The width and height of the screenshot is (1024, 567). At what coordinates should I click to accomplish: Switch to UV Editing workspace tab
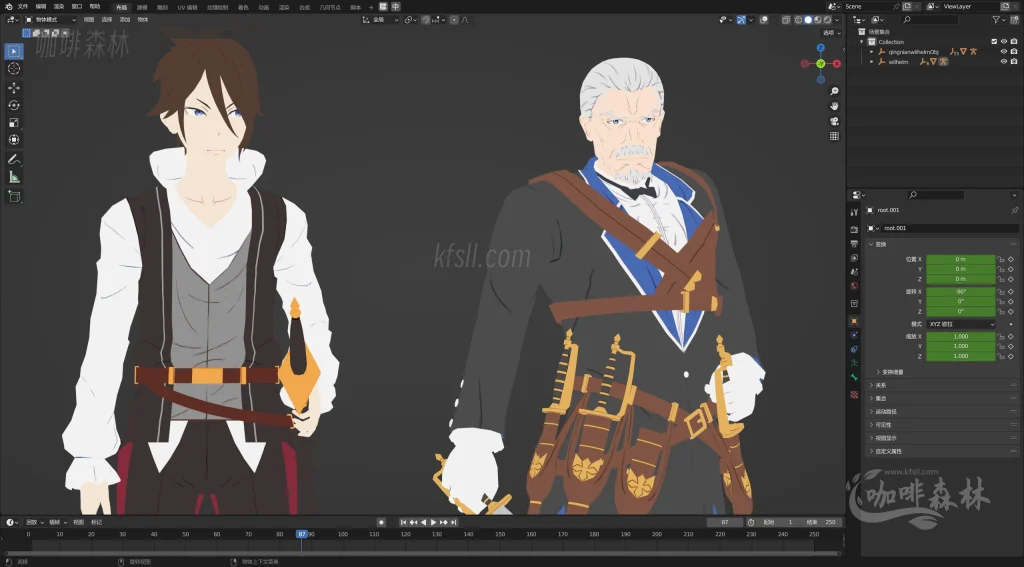[187, 7]
